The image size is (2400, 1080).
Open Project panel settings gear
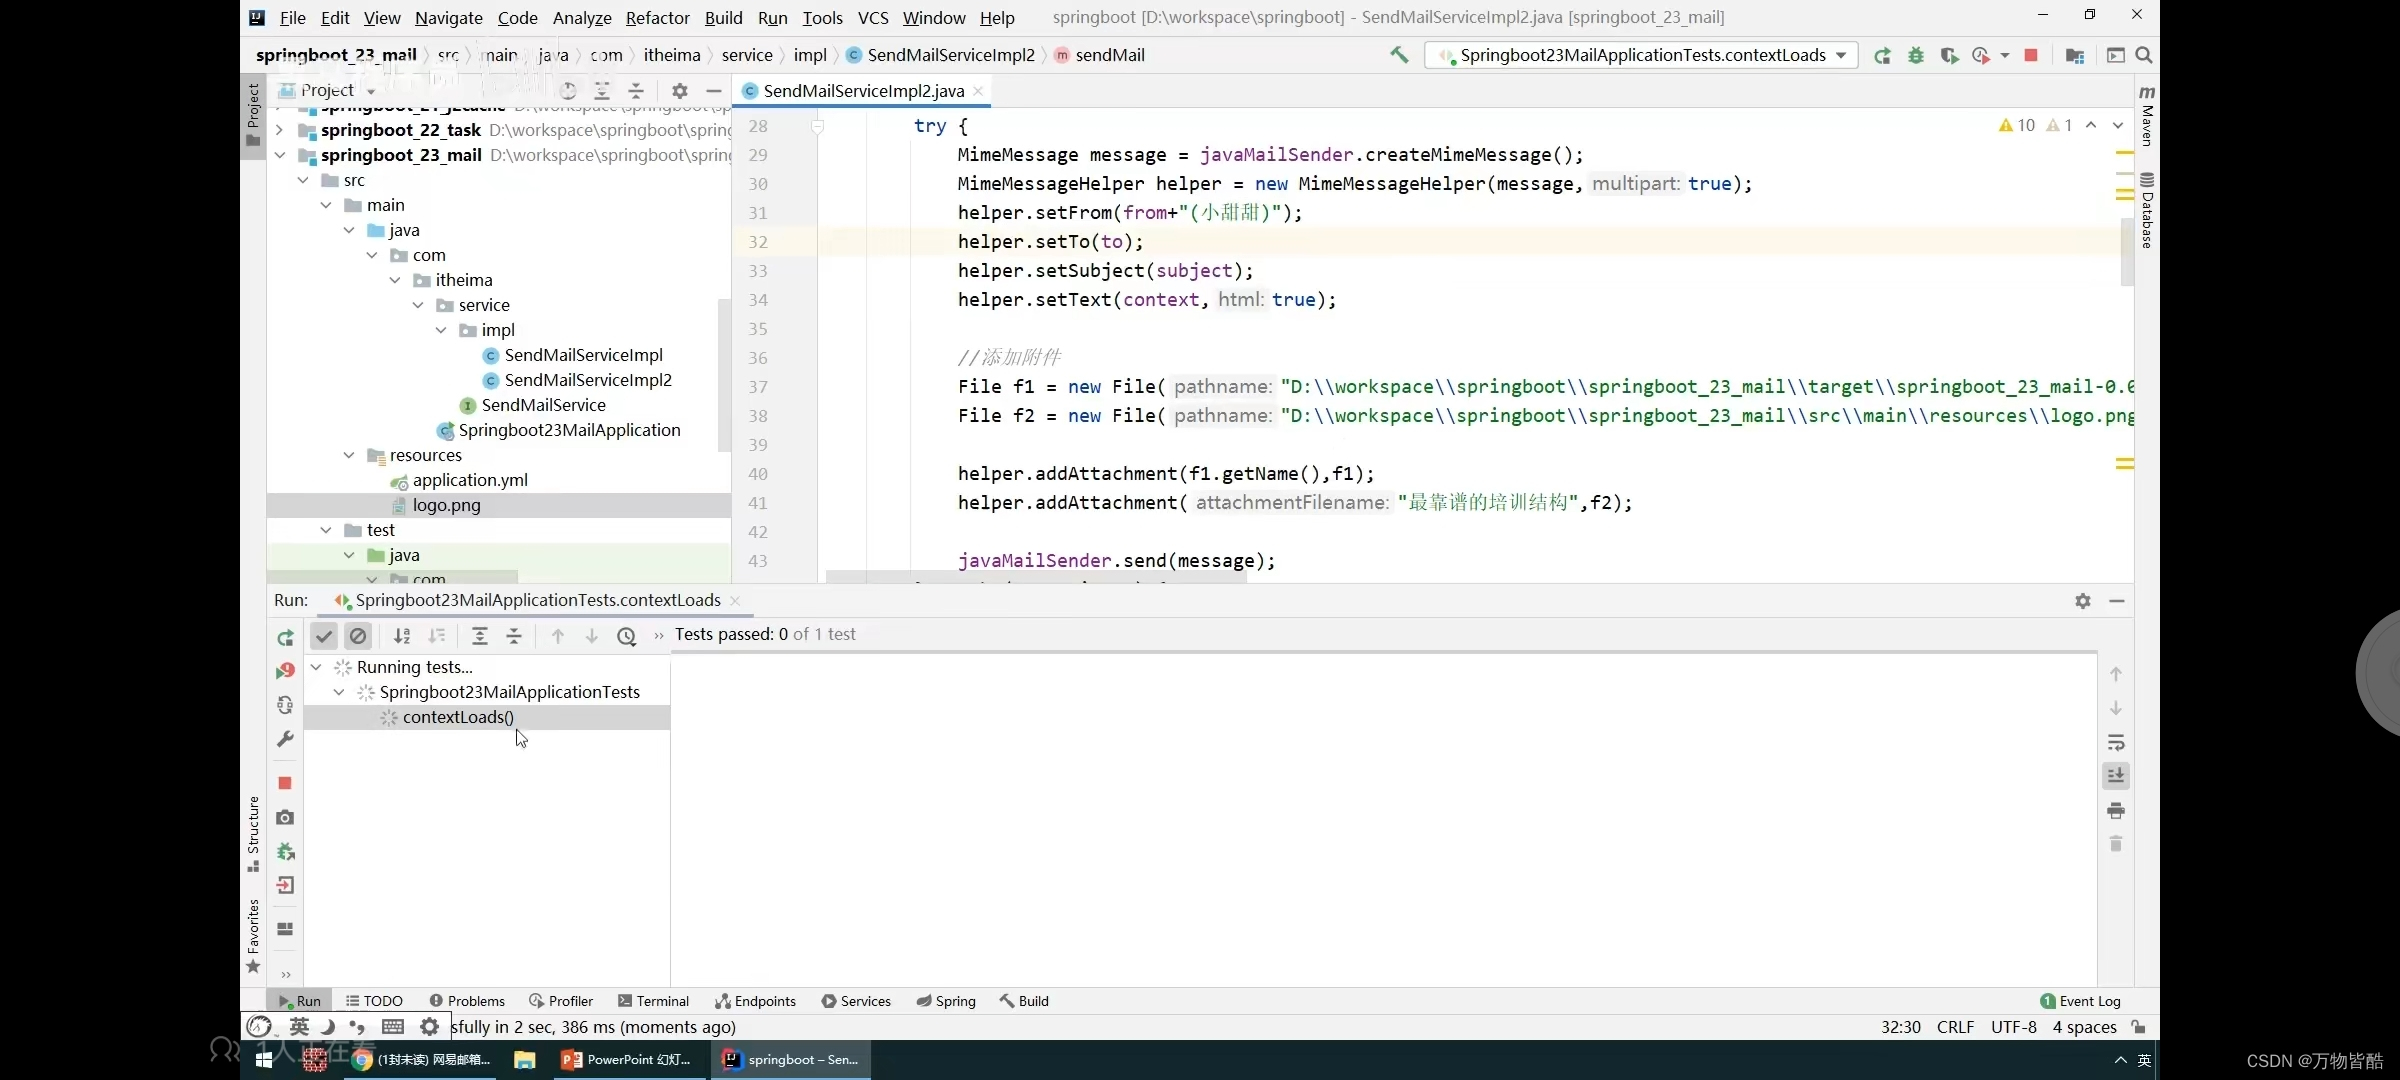pos(680,91)
